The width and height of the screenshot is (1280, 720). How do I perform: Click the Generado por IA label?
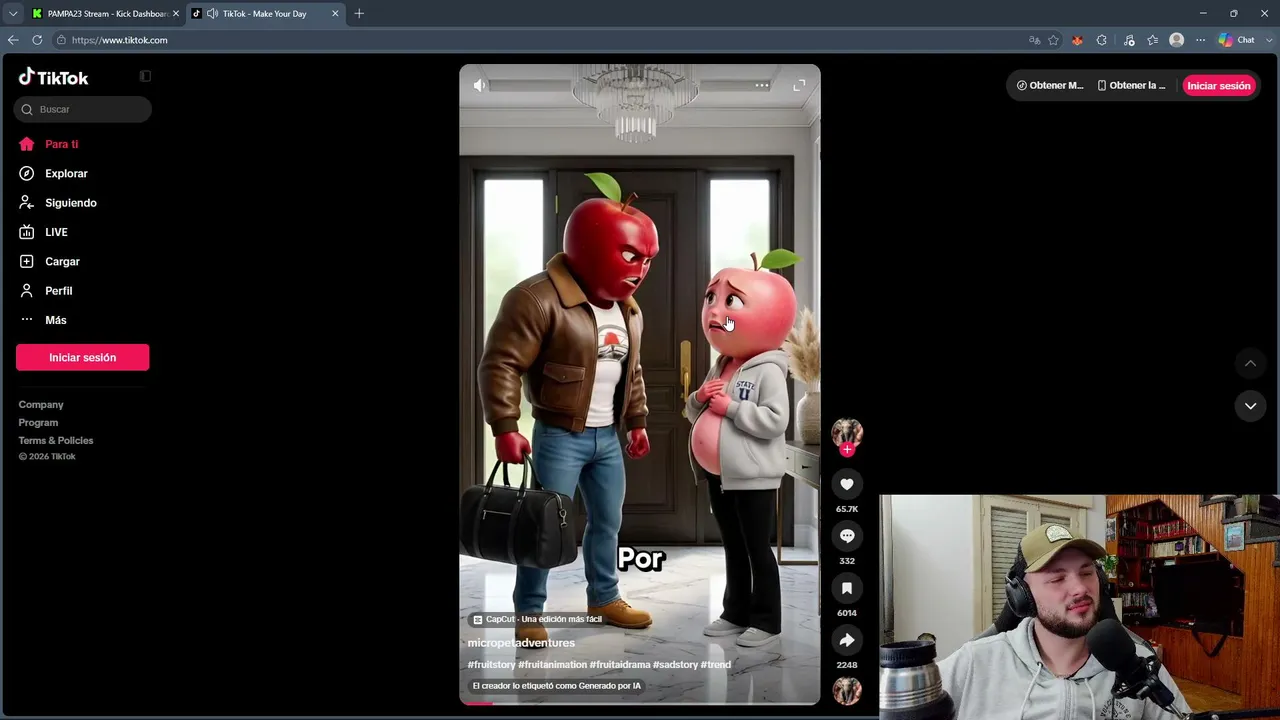click(557, 686)
